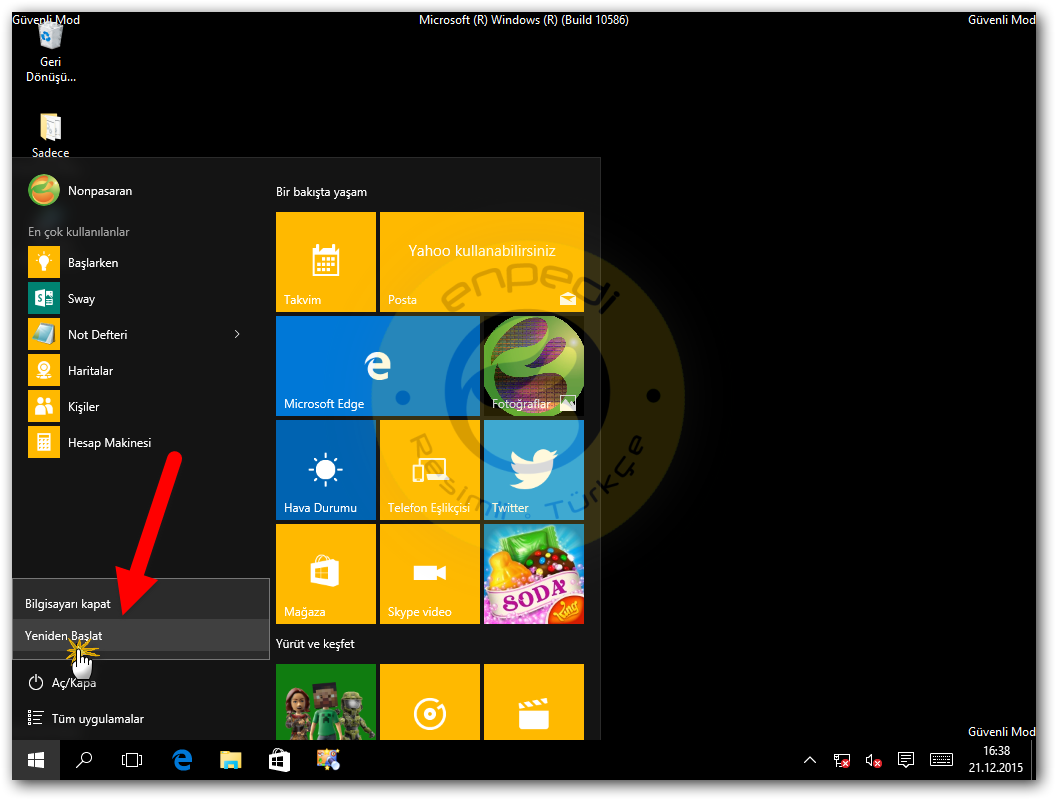Show hidden tray icons chevron
This screenshot has height=800, width=1056.
pos(810,760)
